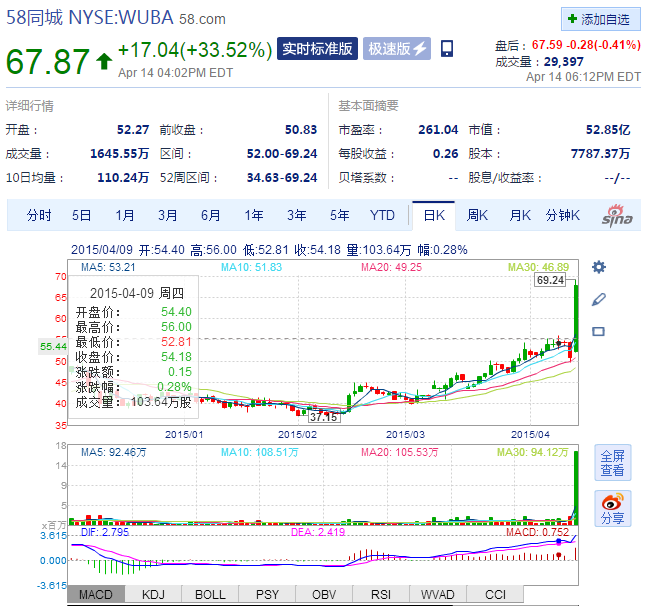Switch to 实时标准版 mode
The image size is (654, 606).
(317, 48)
